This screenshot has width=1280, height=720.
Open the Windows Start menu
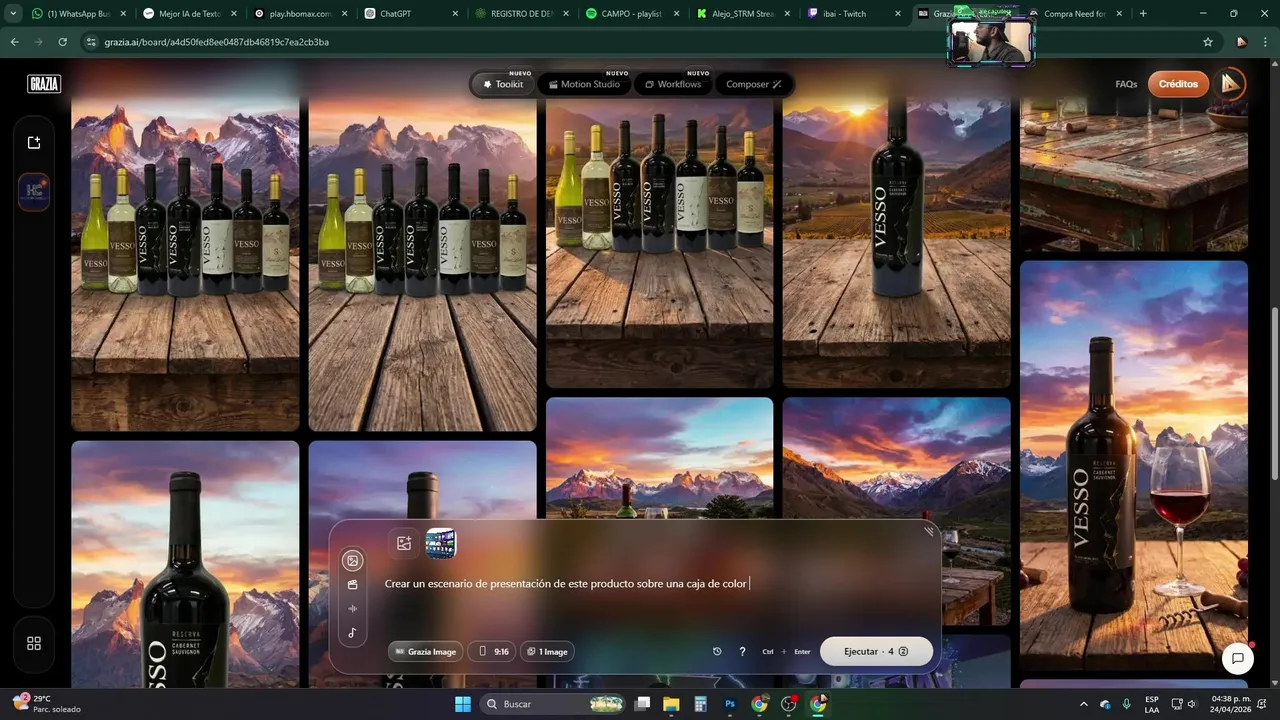coord(463,704)
